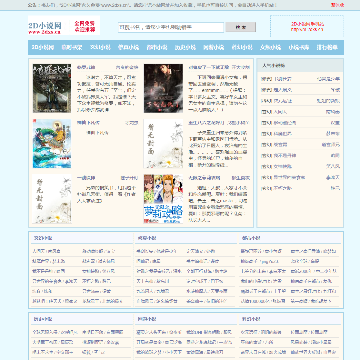
Task: Open the colorful dragon and sea book cover
Action: (x=52, y=144)
